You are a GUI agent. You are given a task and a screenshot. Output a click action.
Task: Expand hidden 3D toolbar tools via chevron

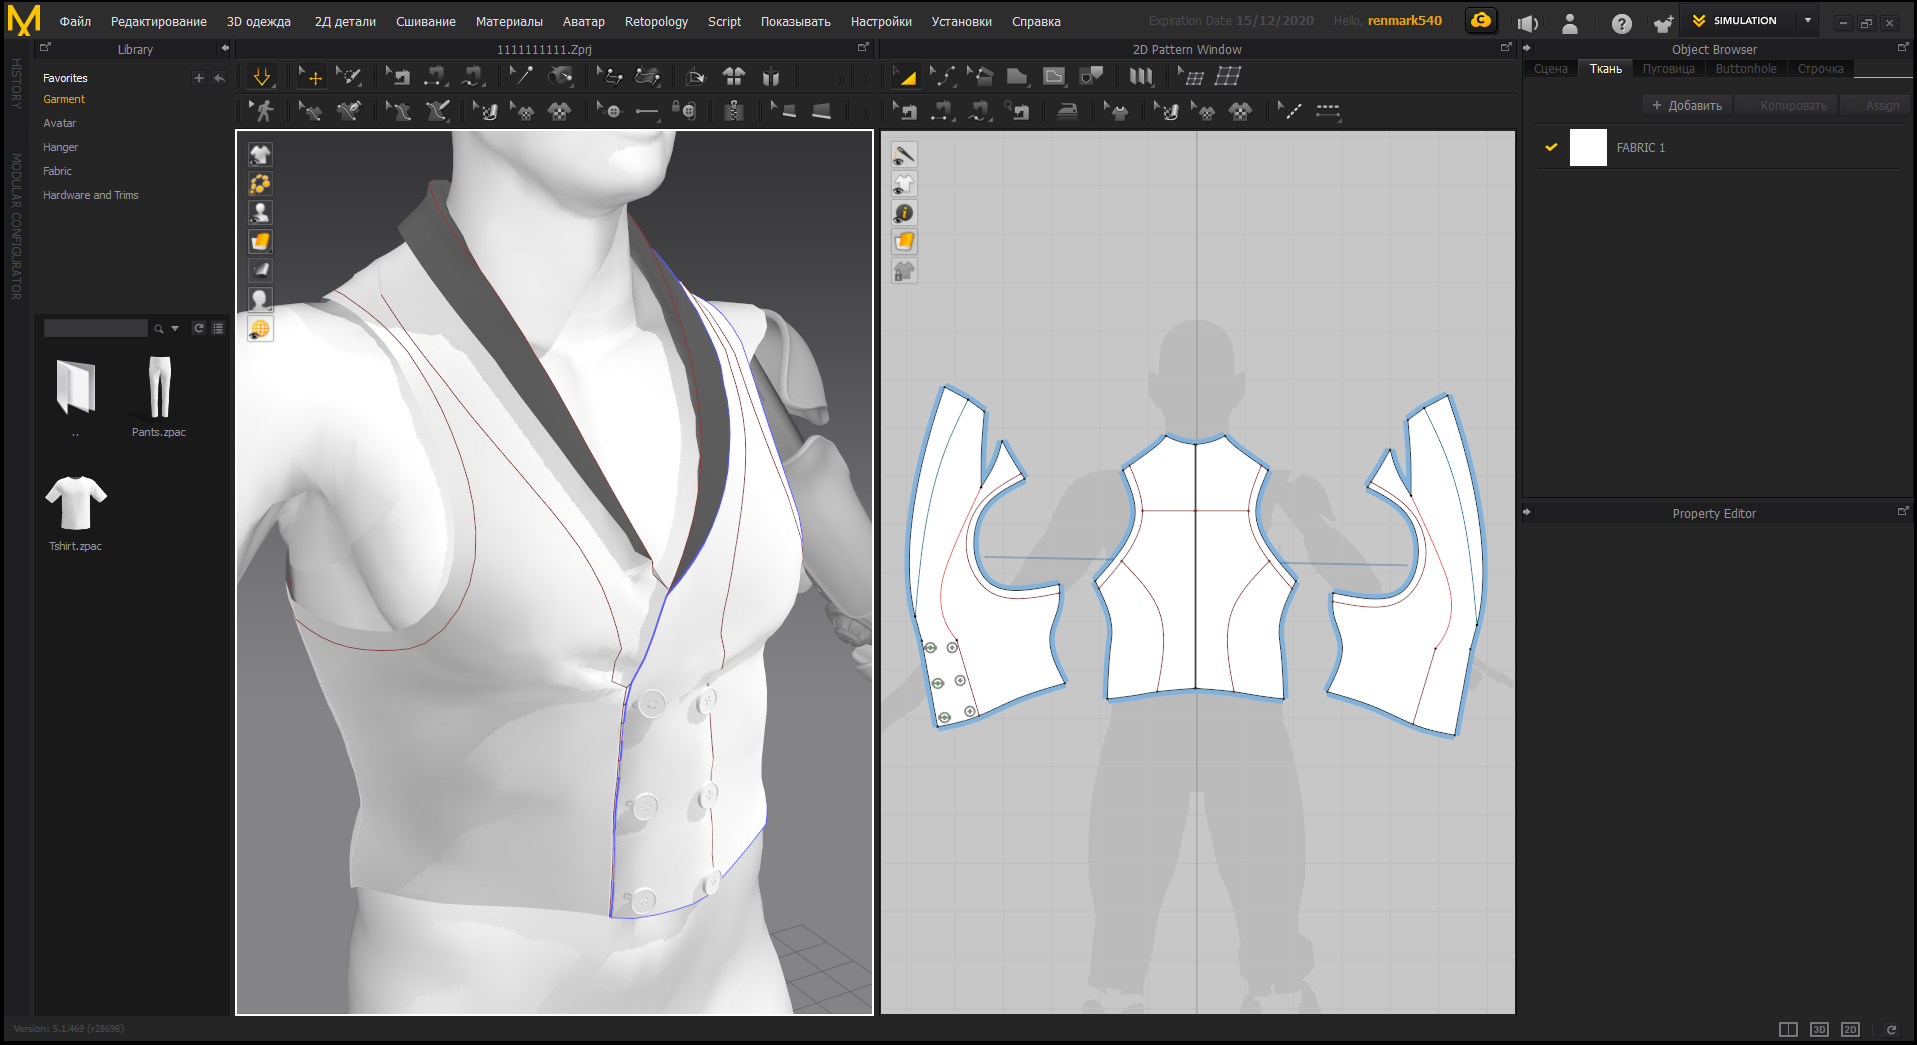pos(841,78)
